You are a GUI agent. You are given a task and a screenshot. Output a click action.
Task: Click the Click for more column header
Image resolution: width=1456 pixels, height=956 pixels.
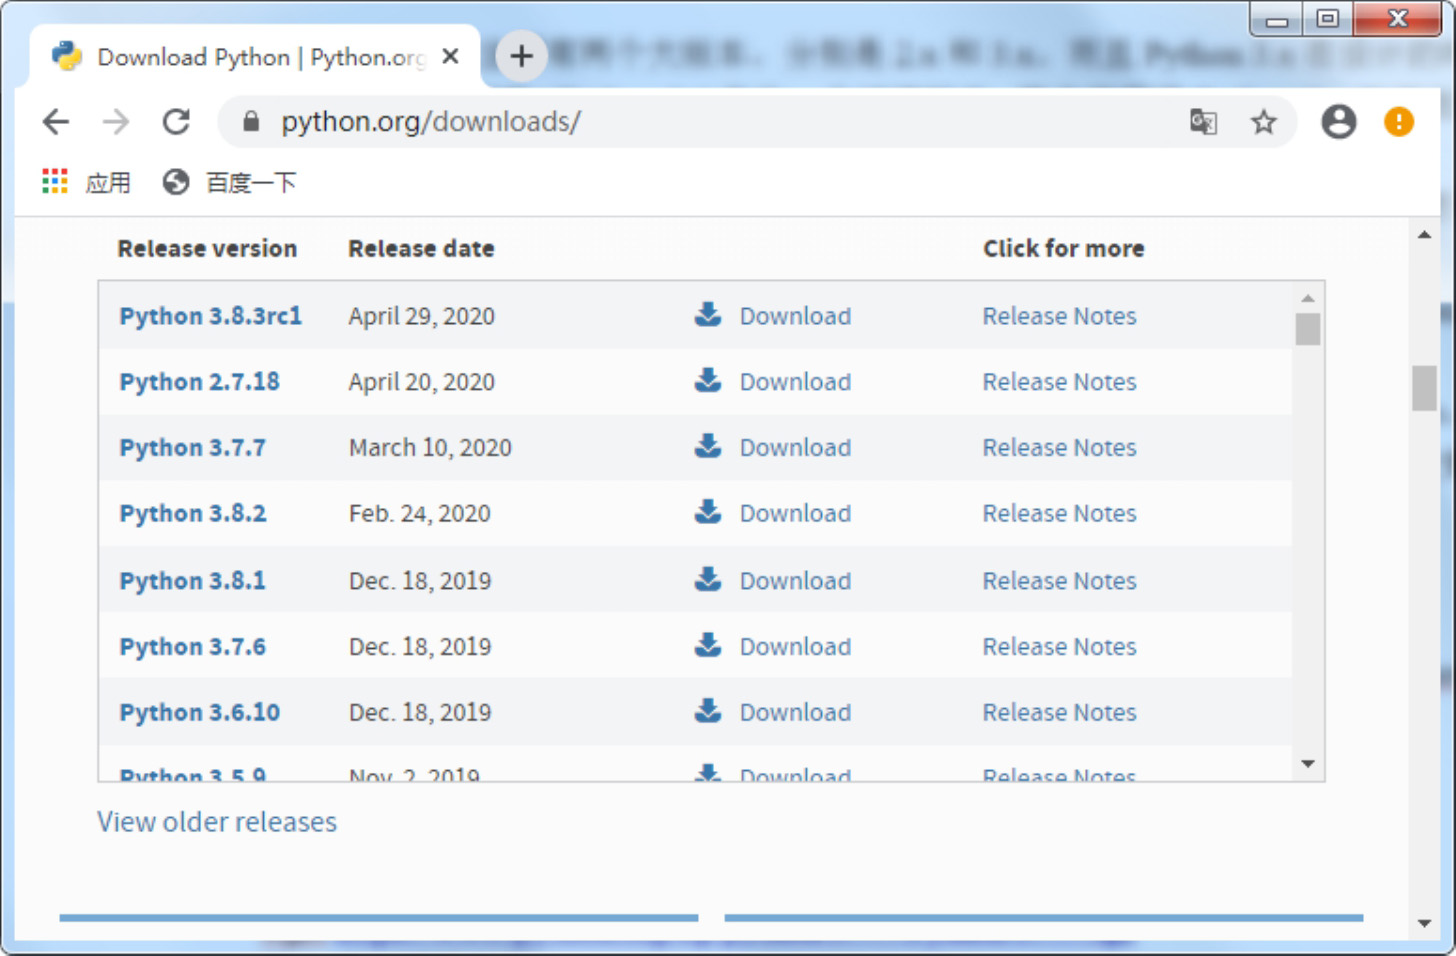(x=1063, y=248)
